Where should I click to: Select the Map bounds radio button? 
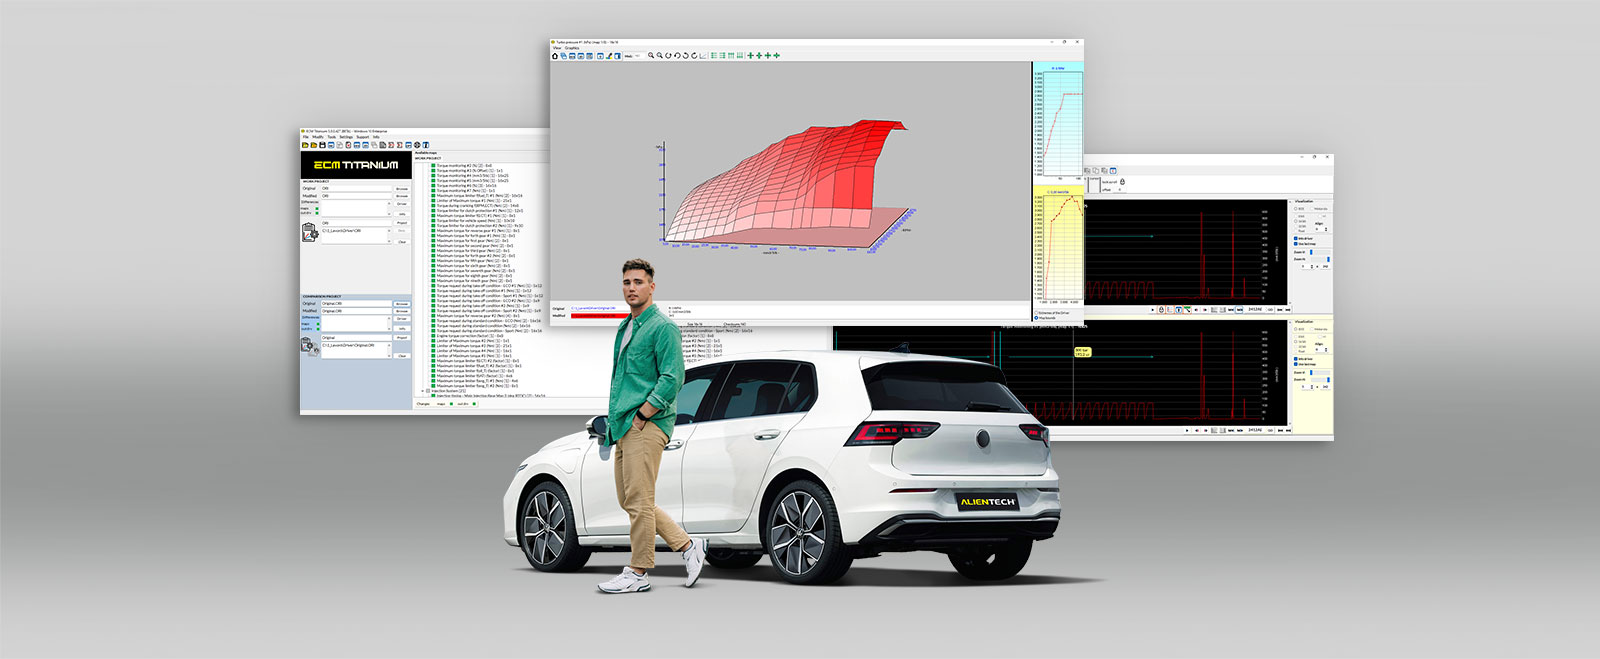pos(1035,318)
